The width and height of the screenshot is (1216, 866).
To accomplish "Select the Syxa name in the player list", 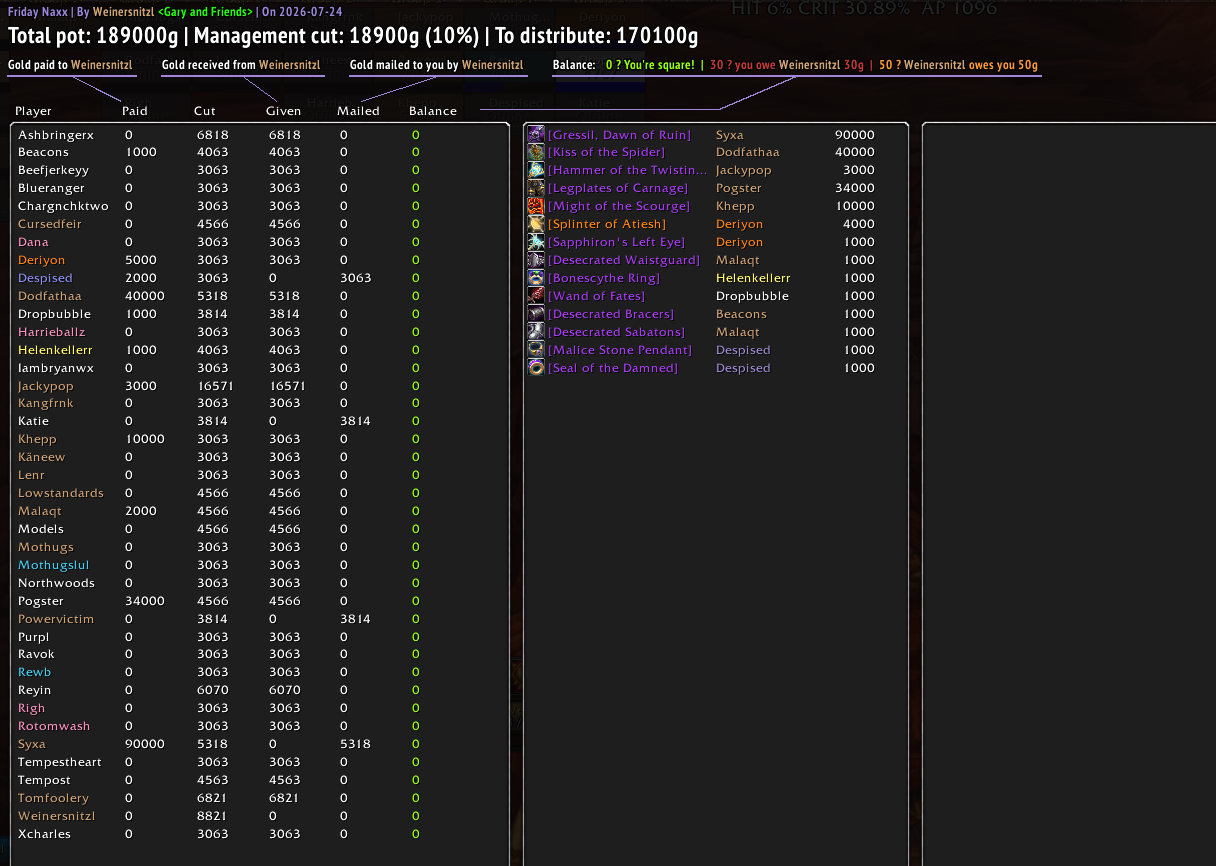I will tap(32, 745).
